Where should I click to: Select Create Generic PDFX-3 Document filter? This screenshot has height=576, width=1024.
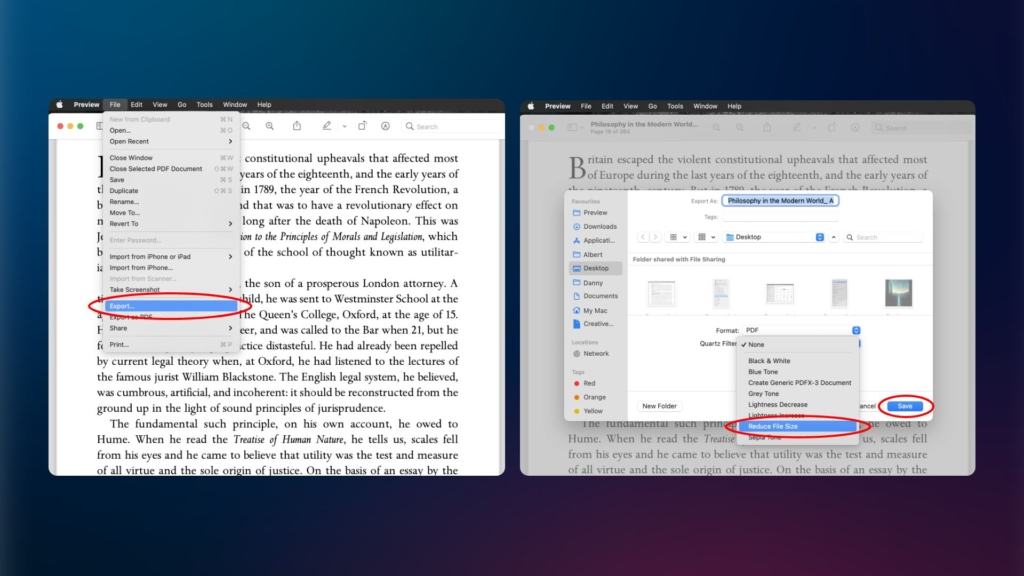pyautogui.click(x=798, y=383)
